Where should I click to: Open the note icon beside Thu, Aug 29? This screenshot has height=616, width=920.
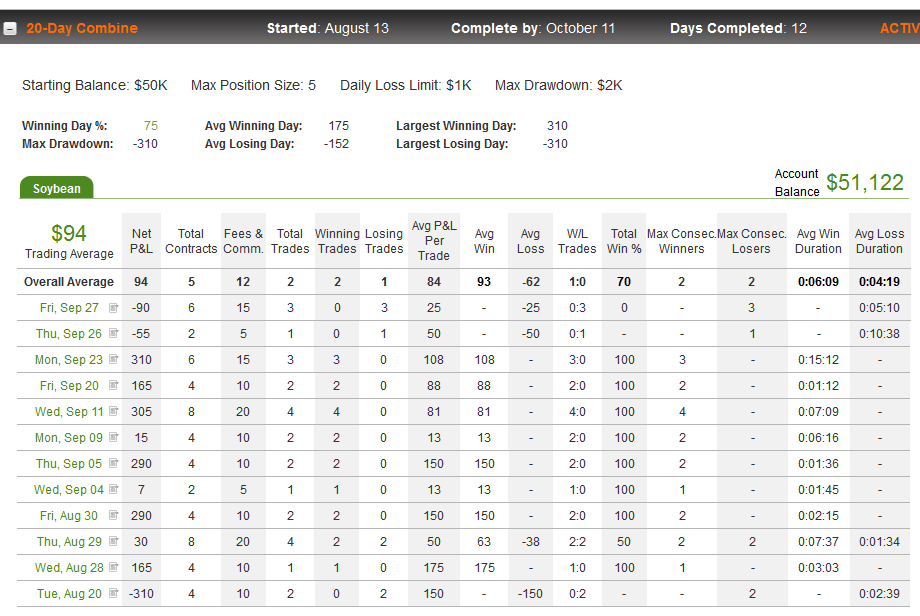pyautogui.click(x=114, y=541)
